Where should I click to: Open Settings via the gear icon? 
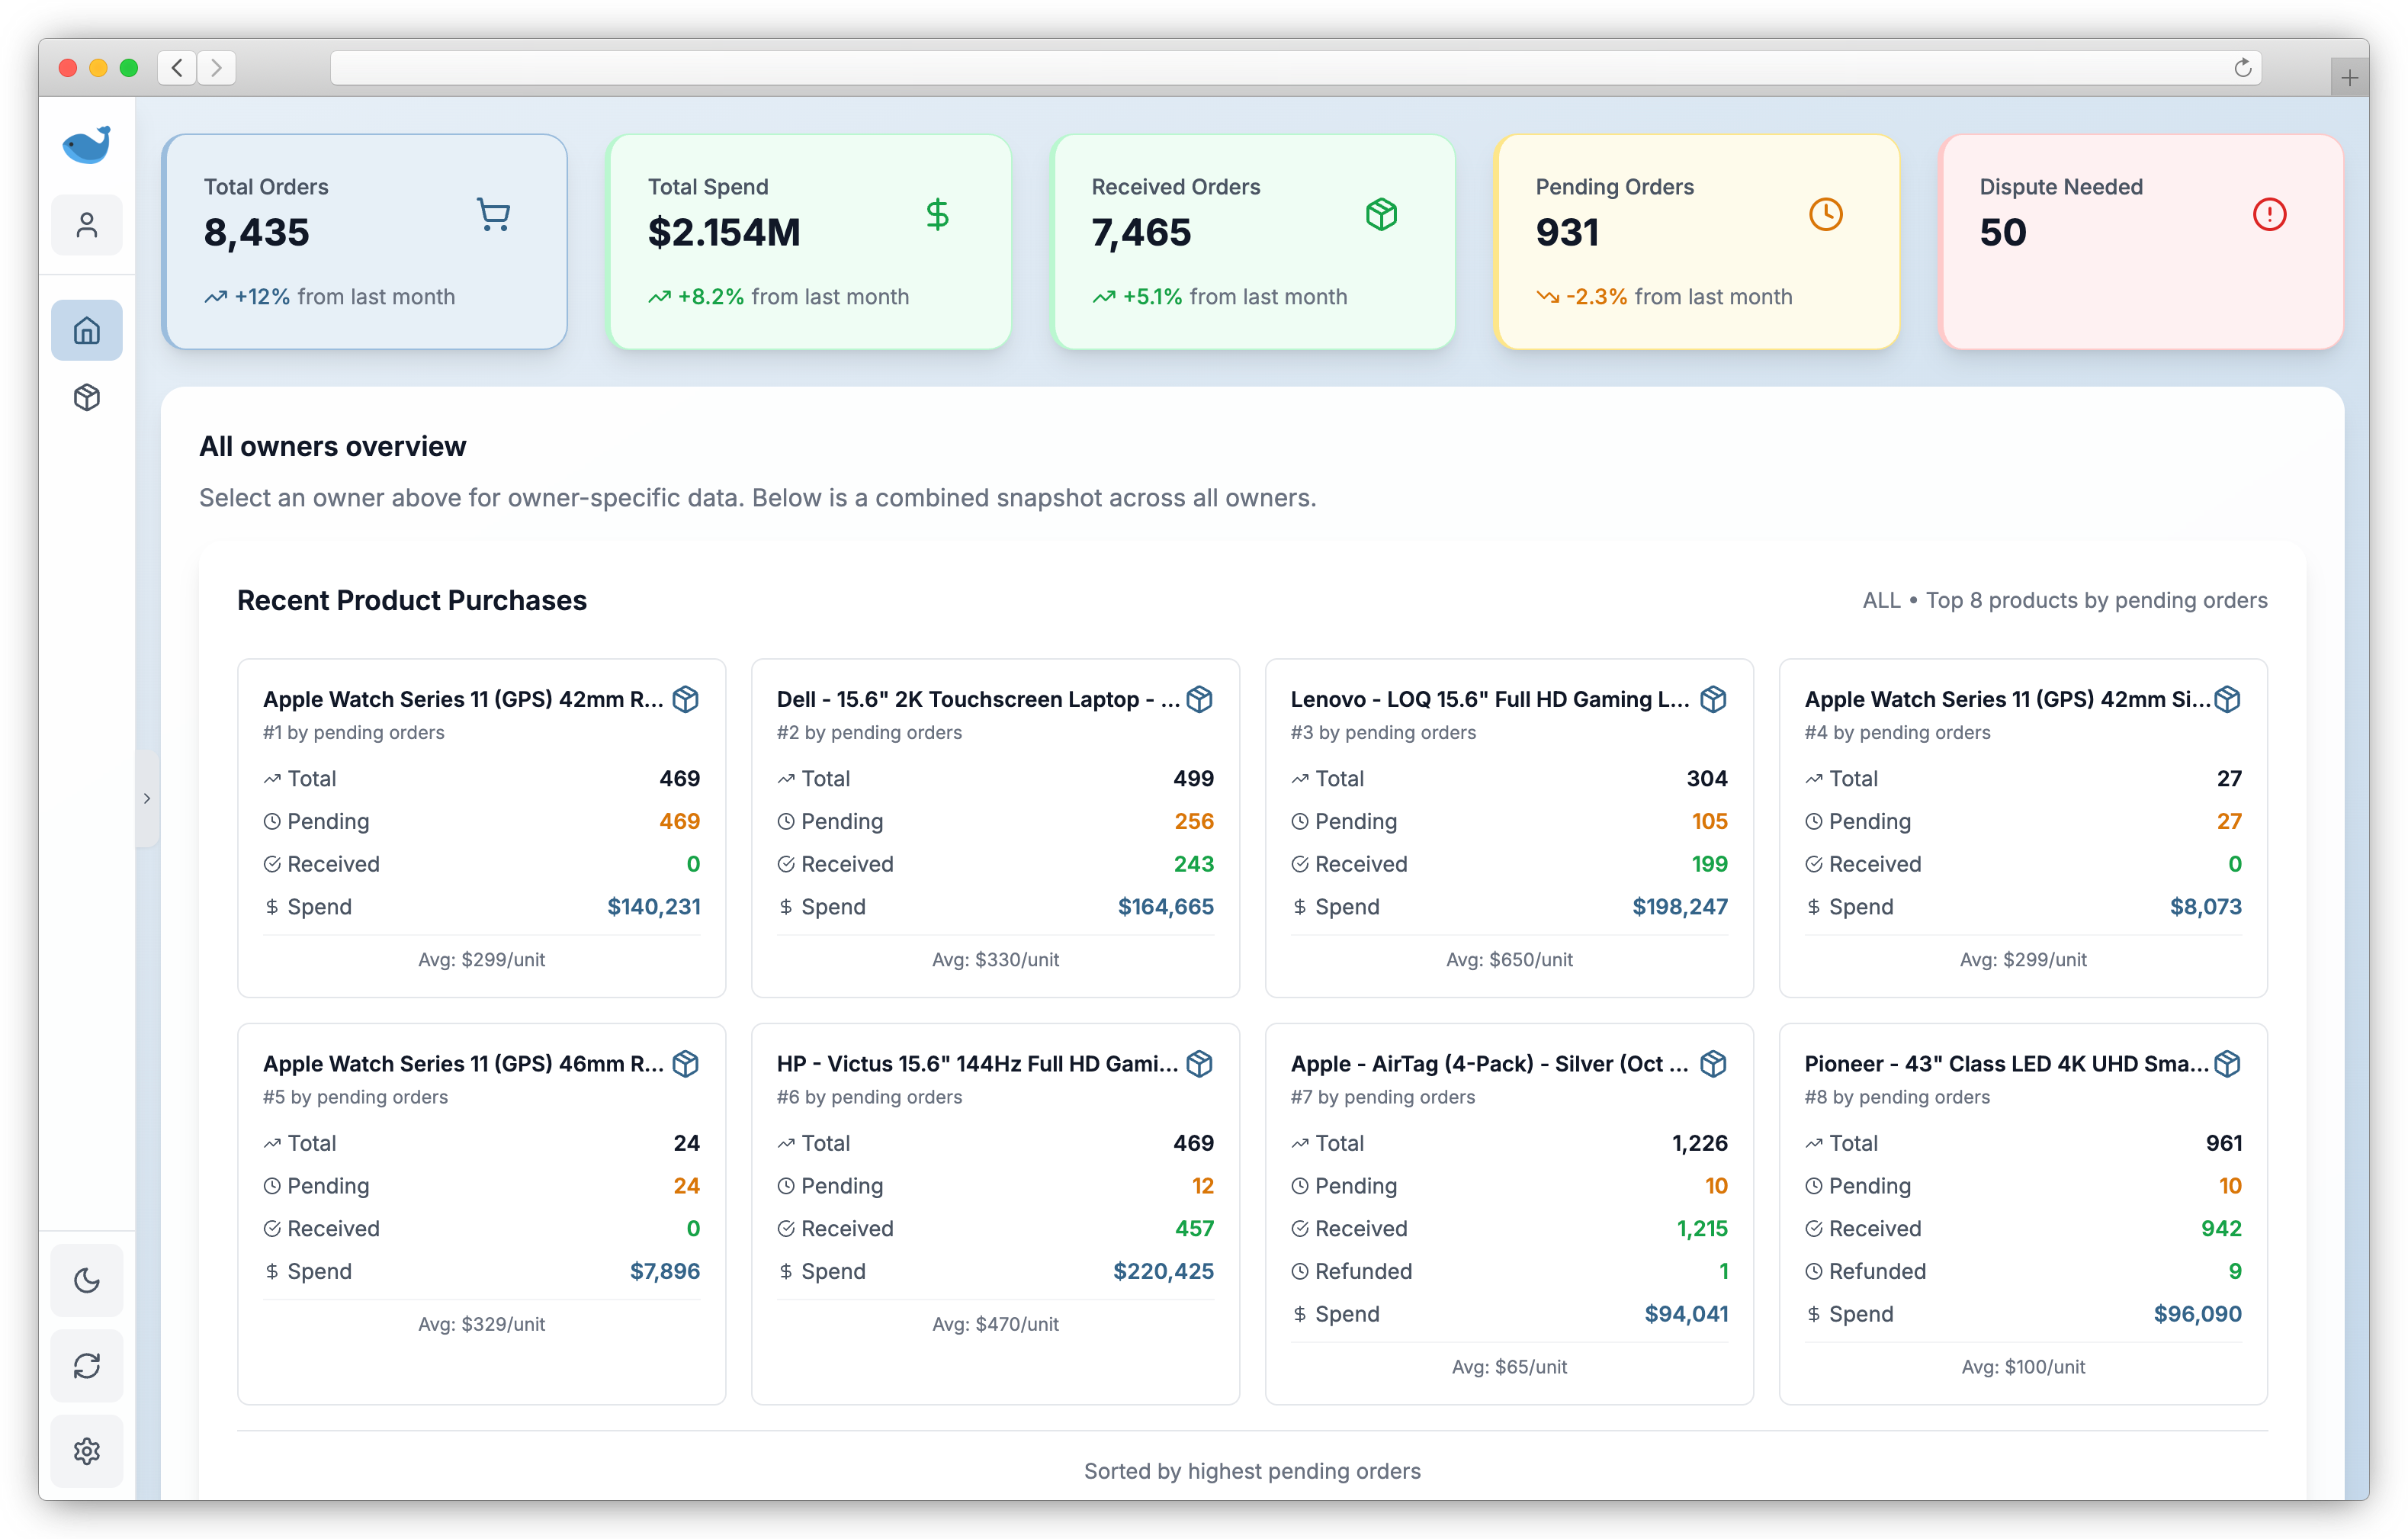click(87, 1451)
